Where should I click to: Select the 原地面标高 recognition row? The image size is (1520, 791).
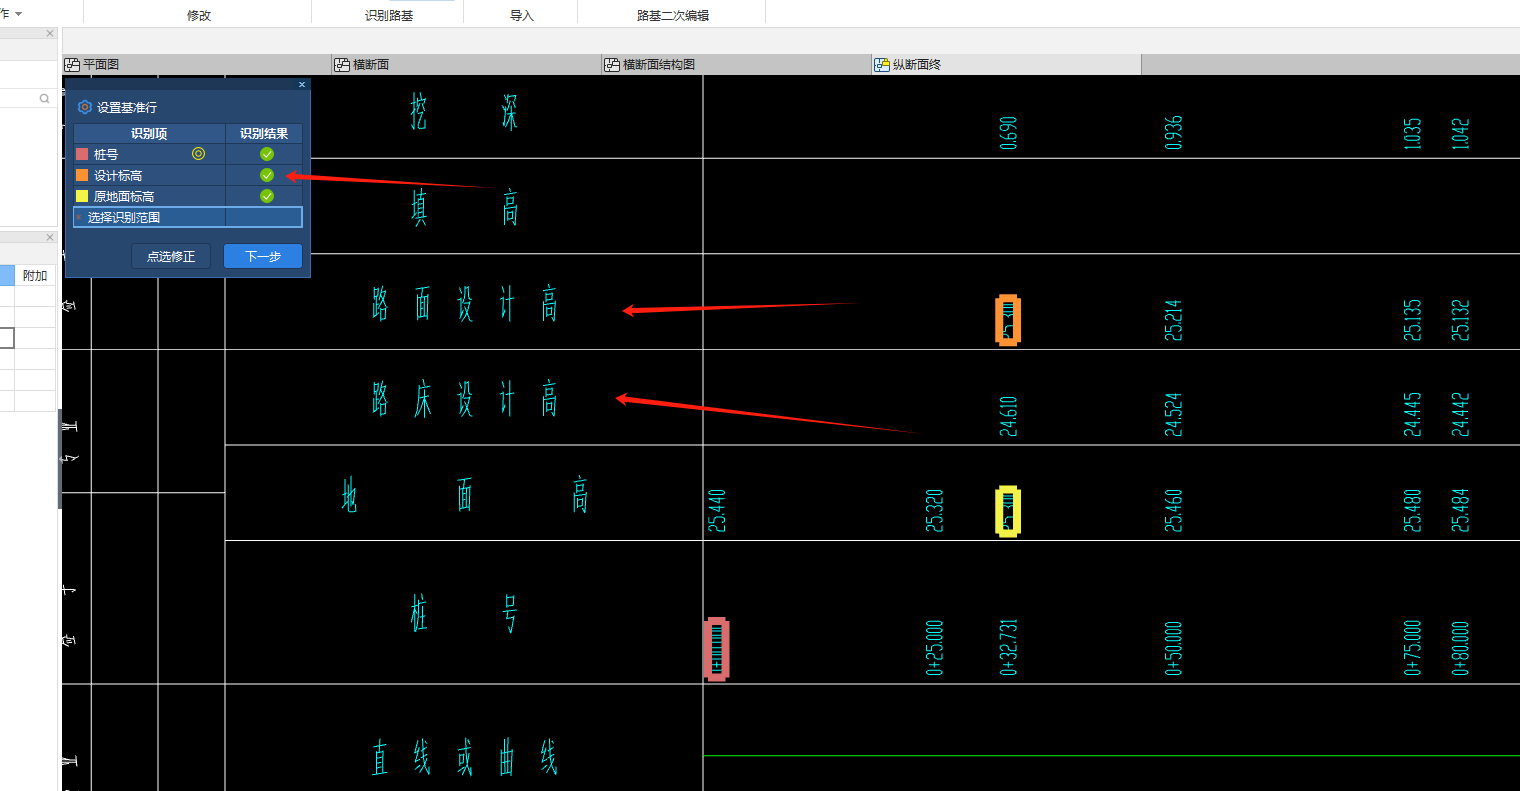tap(188, 196)
